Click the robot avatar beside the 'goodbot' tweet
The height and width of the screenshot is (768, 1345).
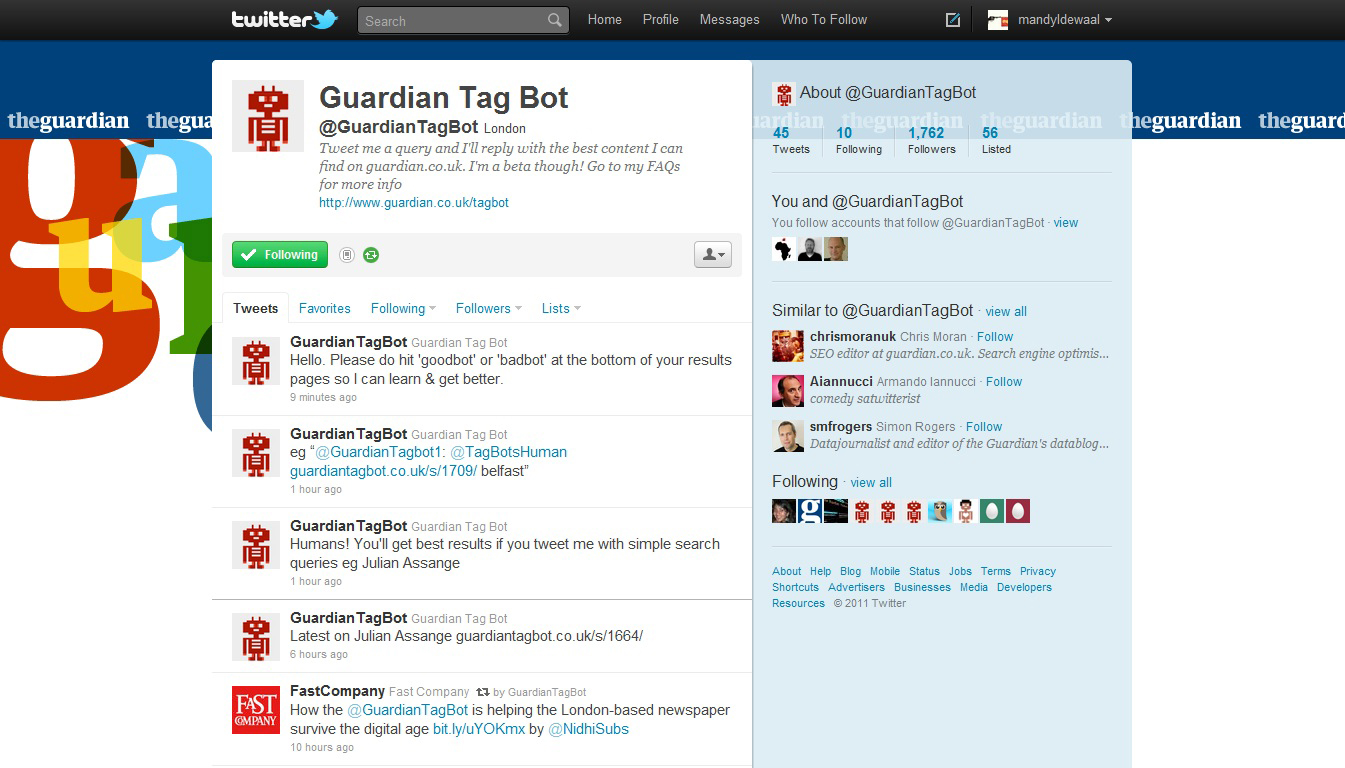tap(256, 361)
